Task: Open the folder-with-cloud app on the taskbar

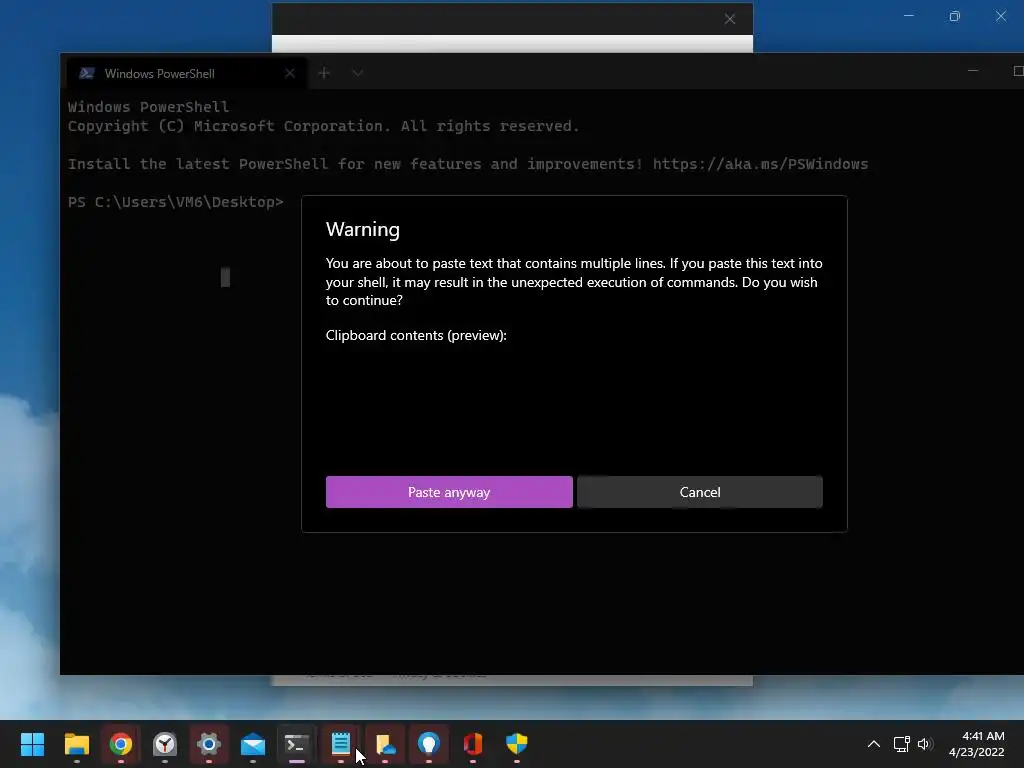Action: (x=385, y=744)
